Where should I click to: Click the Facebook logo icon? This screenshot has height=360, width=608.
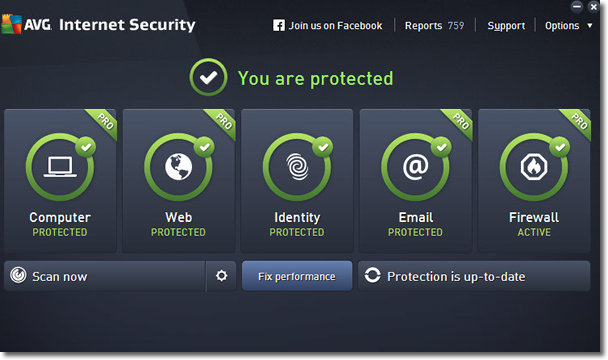pos(278,26)
